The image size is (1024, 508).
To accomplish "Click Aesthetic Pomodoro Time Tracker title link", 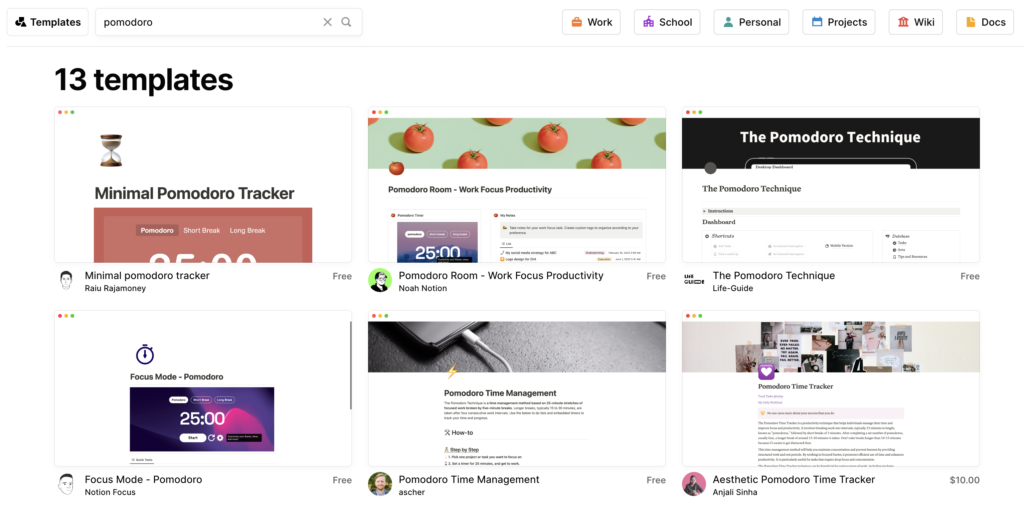I will coord(793,480).
